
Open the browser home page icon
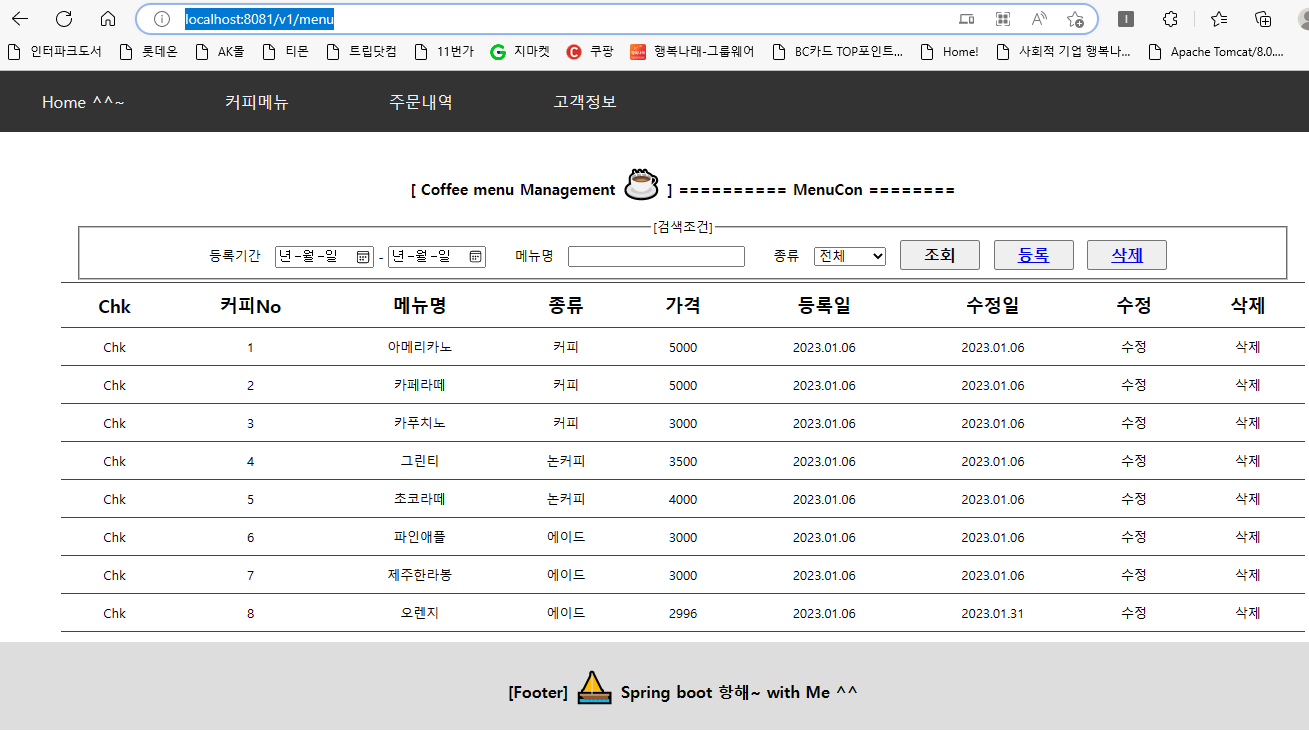(108, 19)
